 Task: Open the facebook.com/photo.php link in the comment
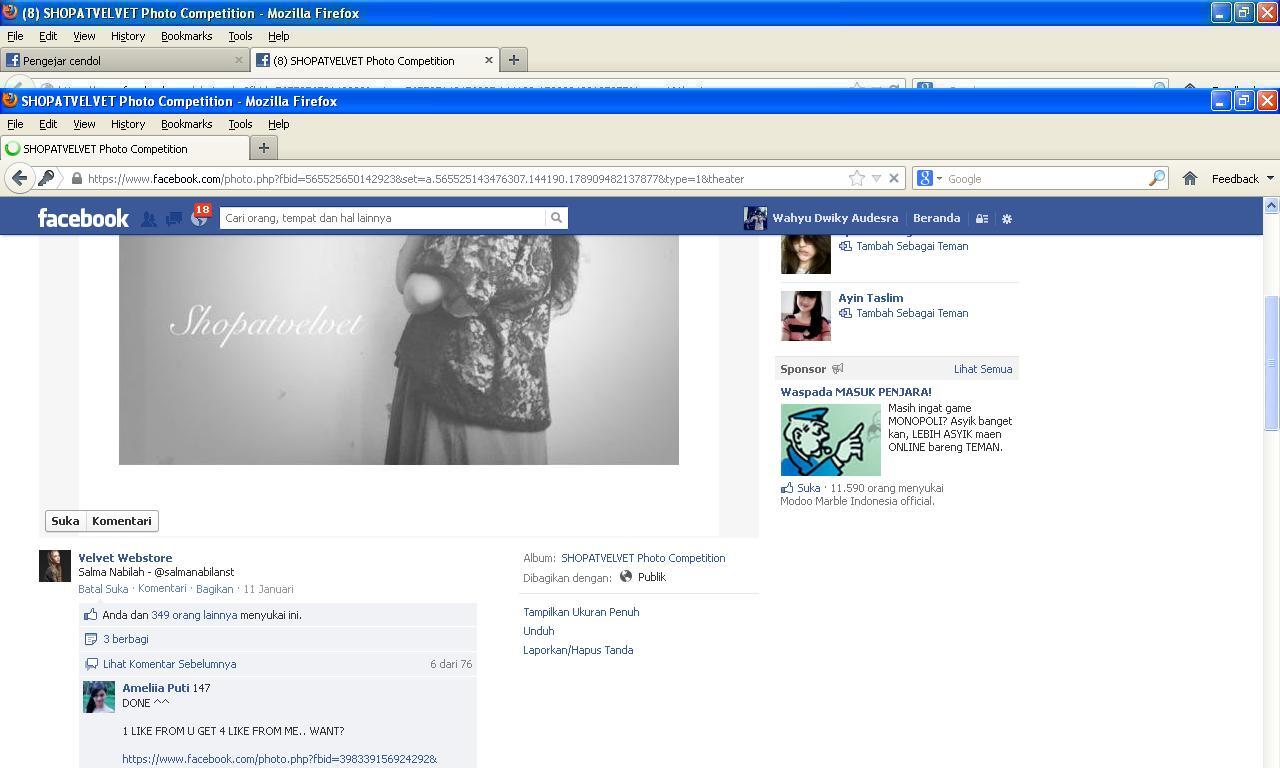click(280, 759)
